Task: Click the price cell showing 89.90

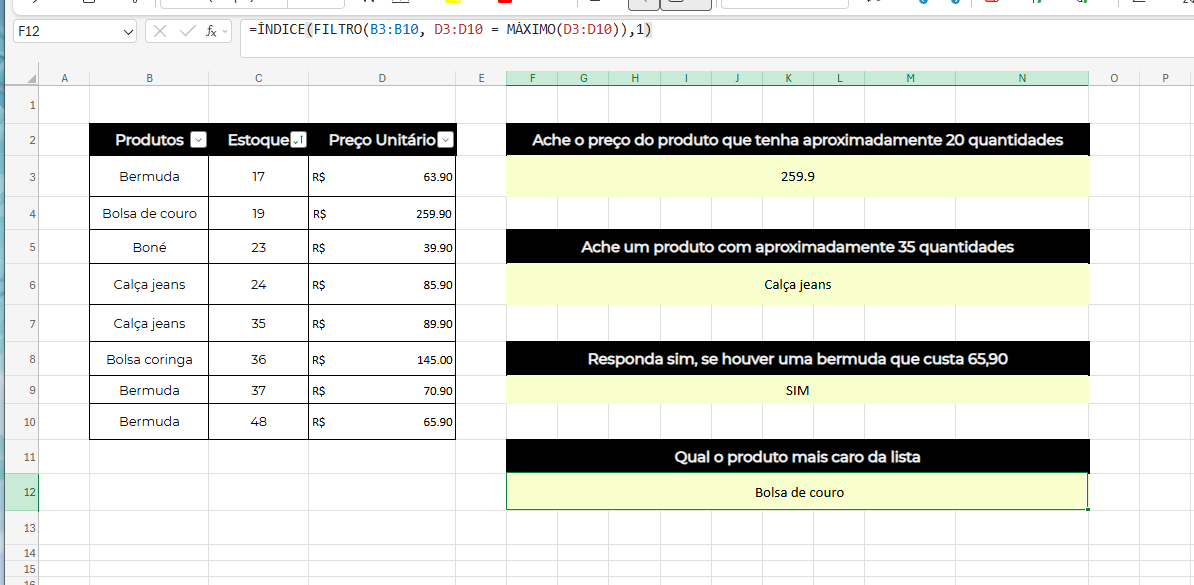Action: [x=382, y=324]
